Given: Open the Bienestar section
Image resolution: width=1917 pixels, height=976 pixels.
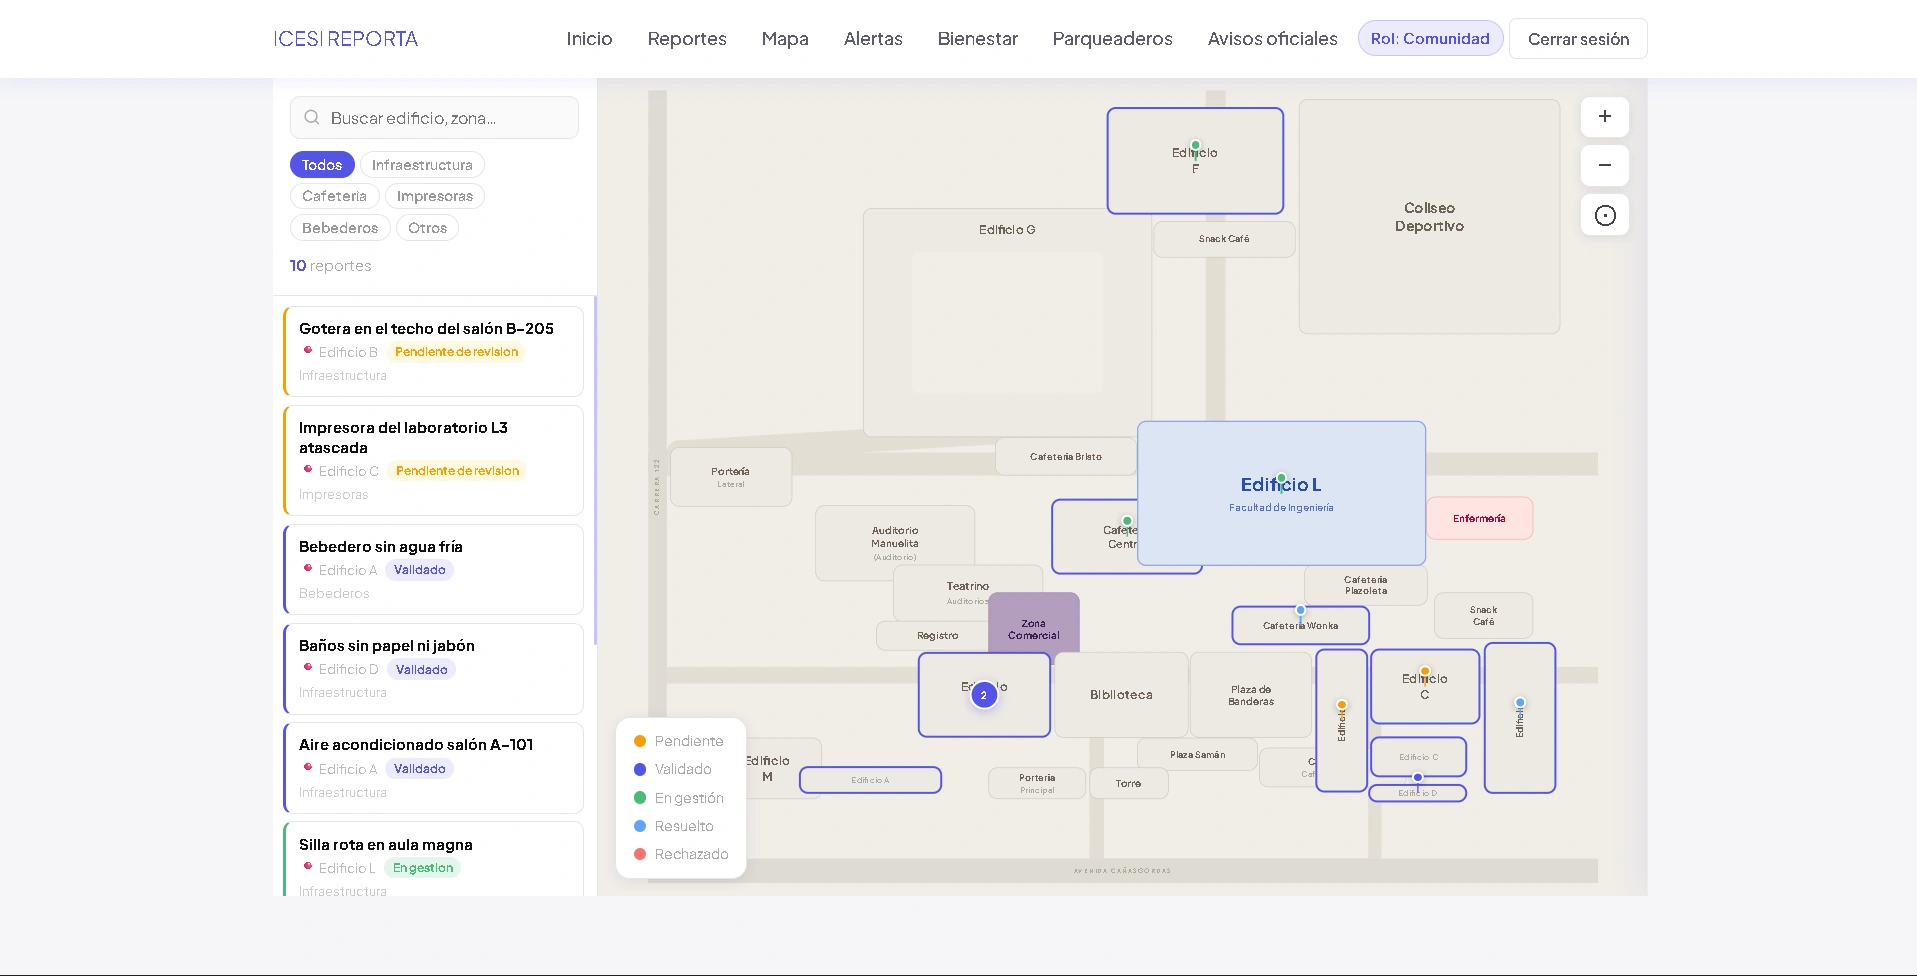Looking at the screenshot, I should pos(977,39).
